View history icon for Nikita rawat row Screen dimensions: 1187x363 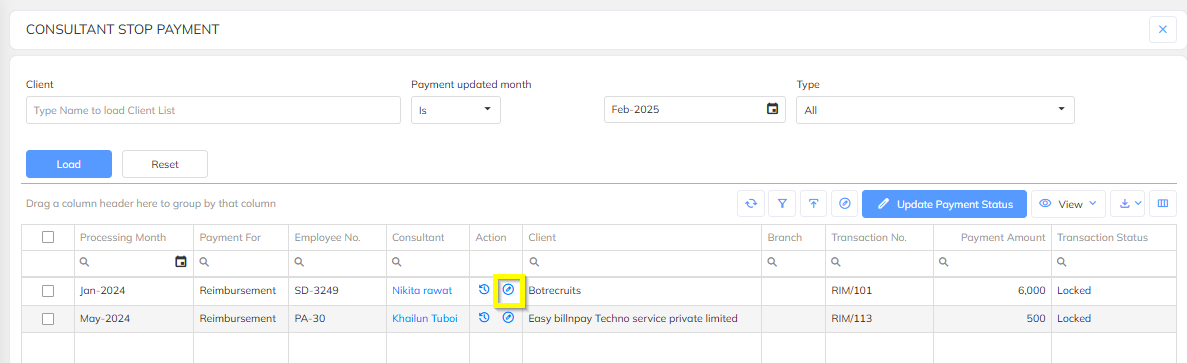pos(484,290)
